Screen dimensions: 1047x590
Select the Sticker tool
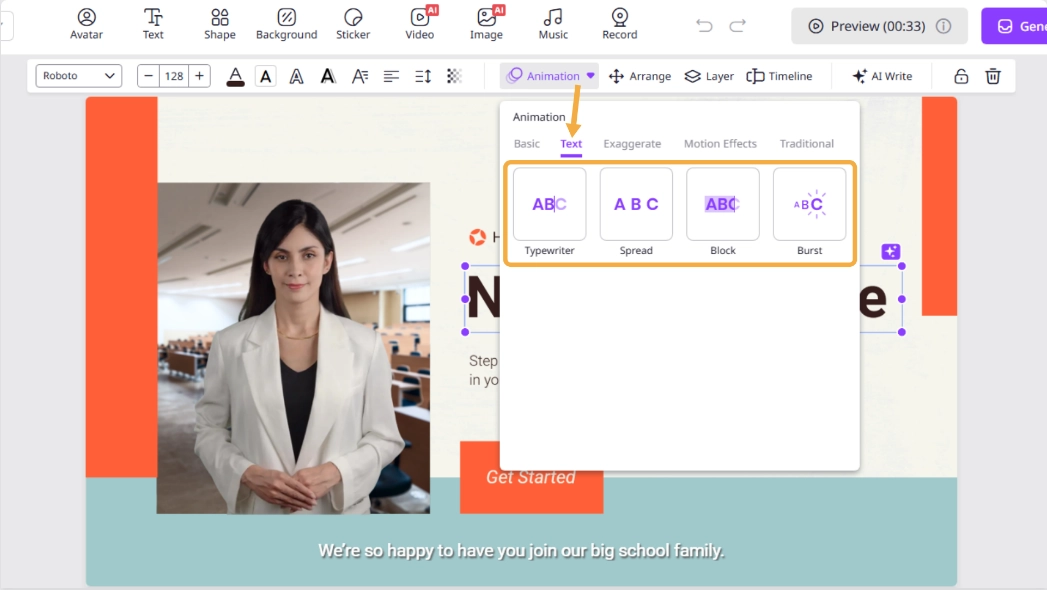tap(353, 24)
